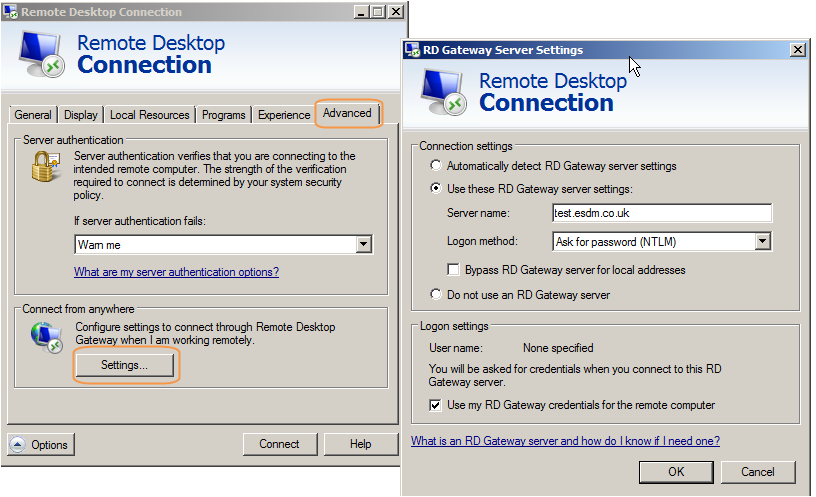Click the Settings... button

pos(125,365)
